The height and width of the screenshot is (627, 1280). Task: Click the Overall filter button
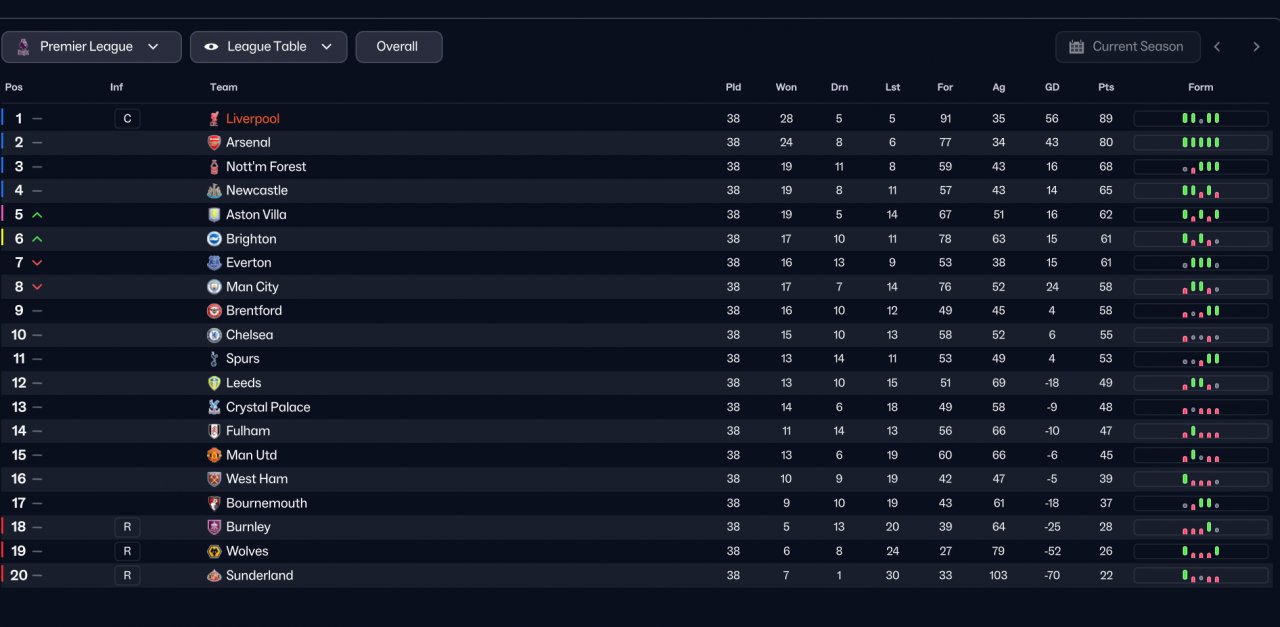tap(399, 47)
